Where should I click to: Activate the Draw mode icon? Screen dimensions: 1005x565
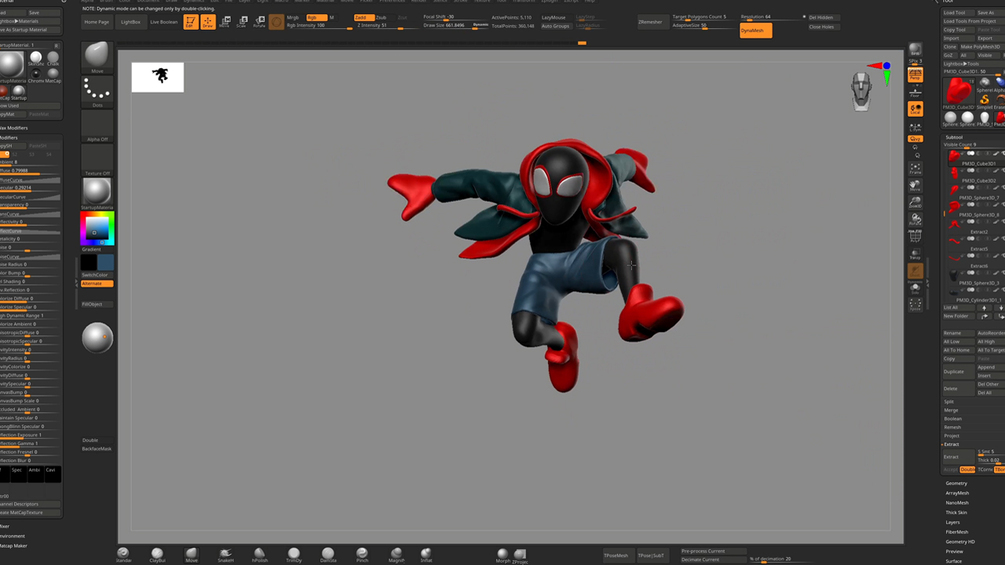tap(208, 22)
